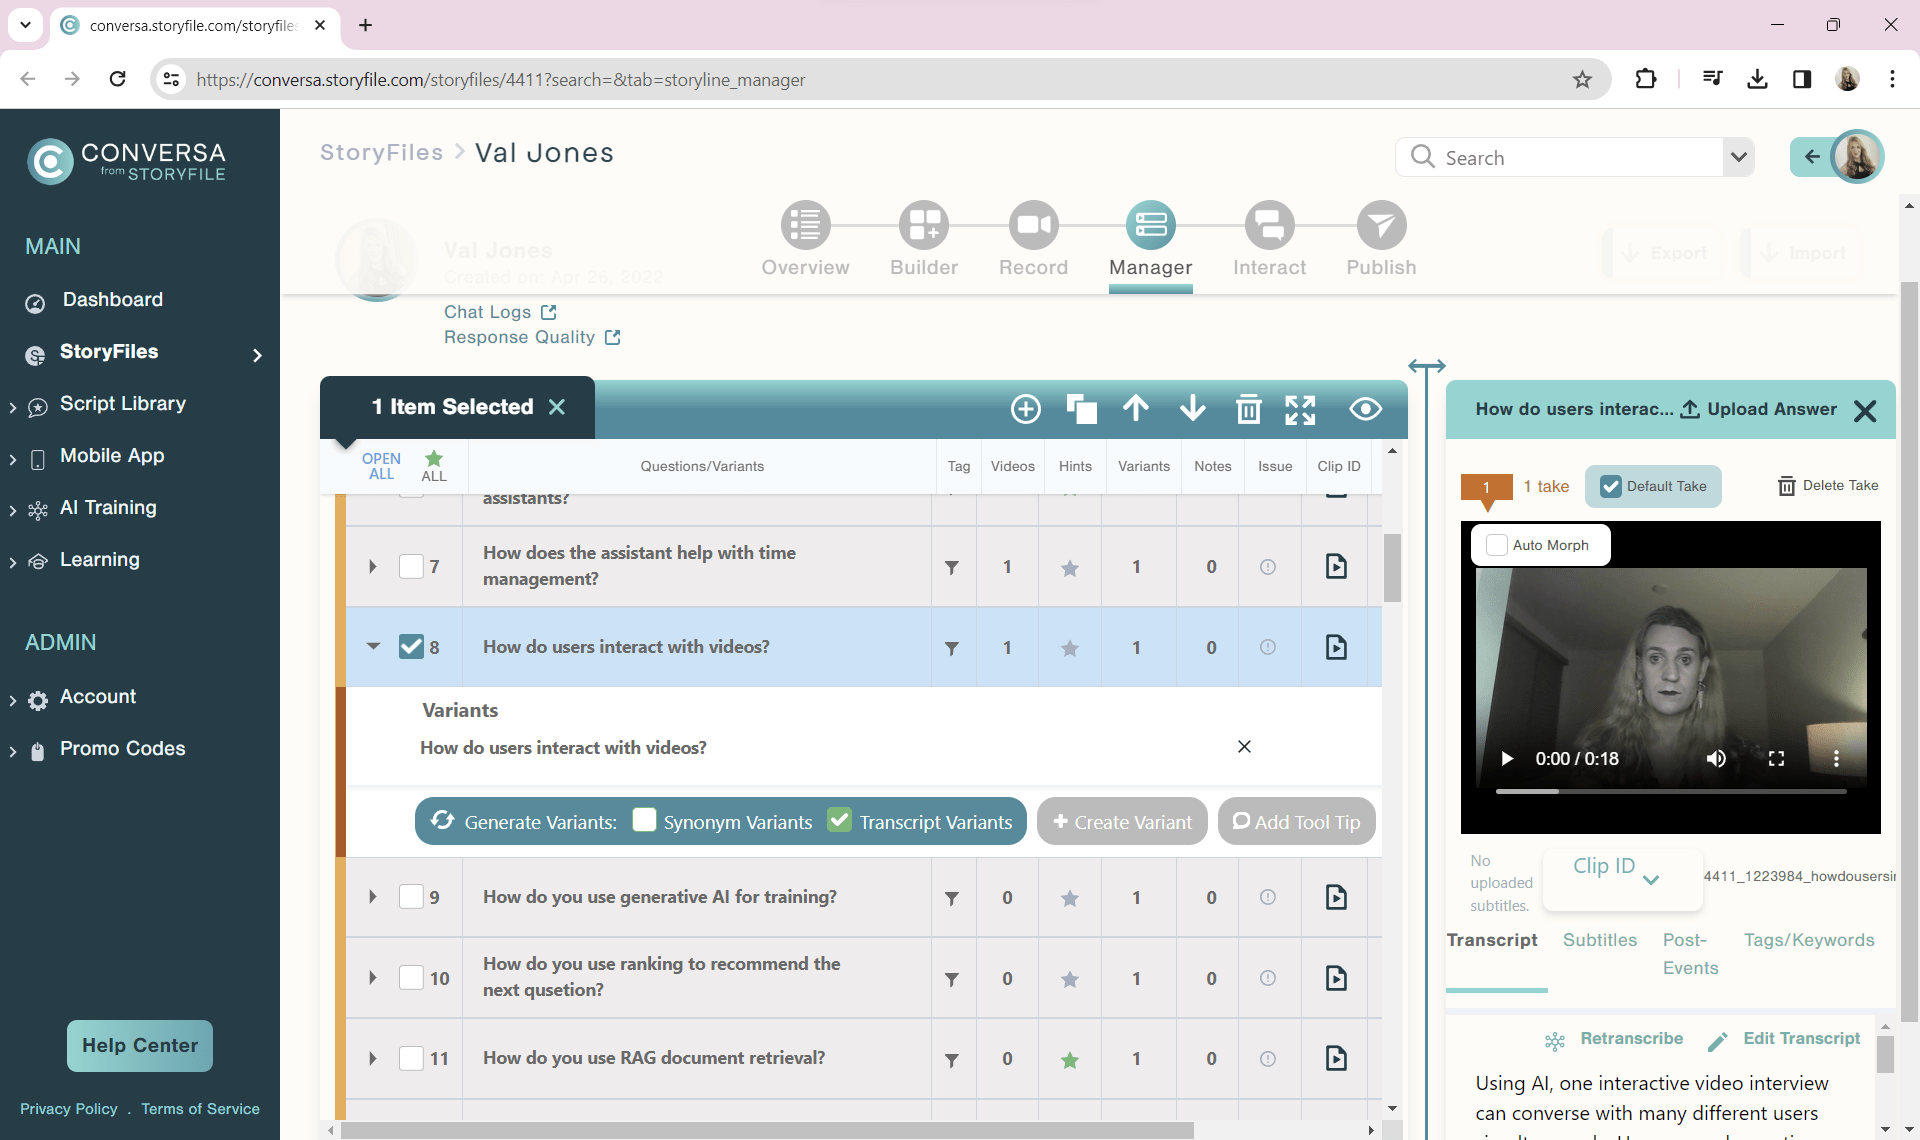1920x1140 pixels.
Task: Click green hint star for question 11
Action: [1070, 1060]
